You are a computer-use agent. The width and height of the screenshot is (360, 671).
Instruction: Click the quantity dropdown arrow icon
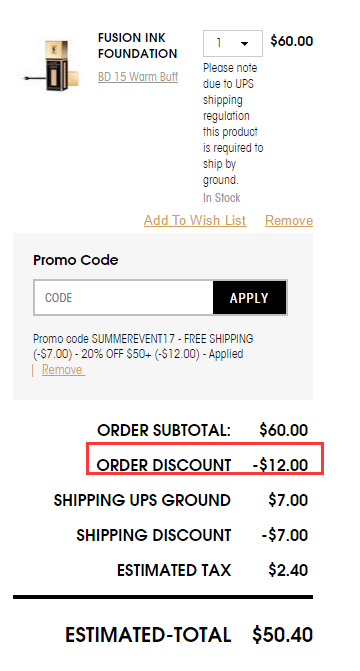click(x=245, y=44)
